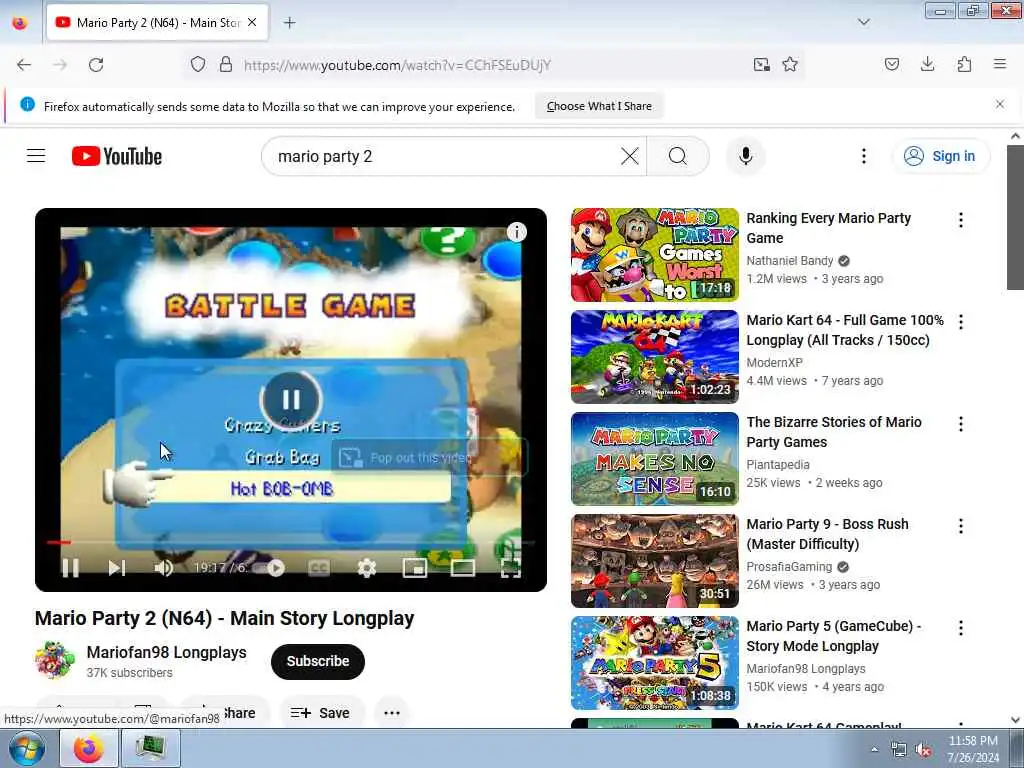1024x768 pixels.
Task: Go to the YouTube home logo
Action: pyautogui.click(x=117, y=156)
